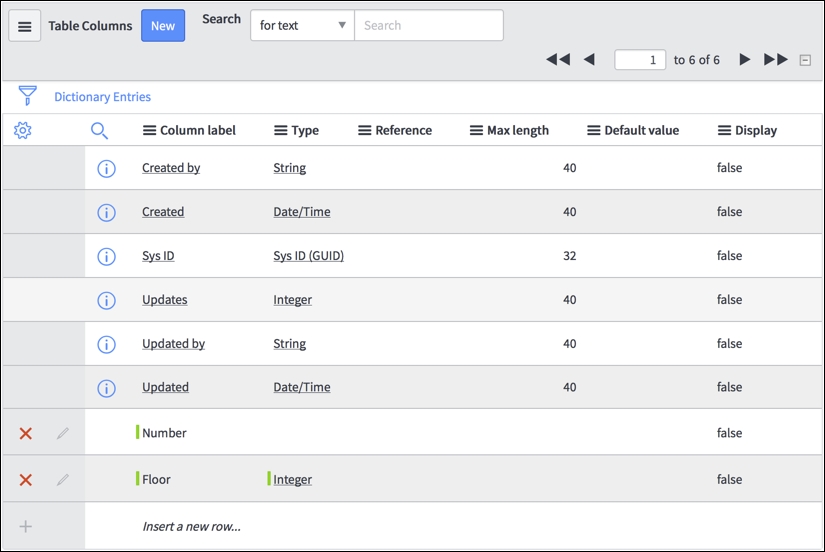Open the 'for text' search dropdown

[303, 25]
